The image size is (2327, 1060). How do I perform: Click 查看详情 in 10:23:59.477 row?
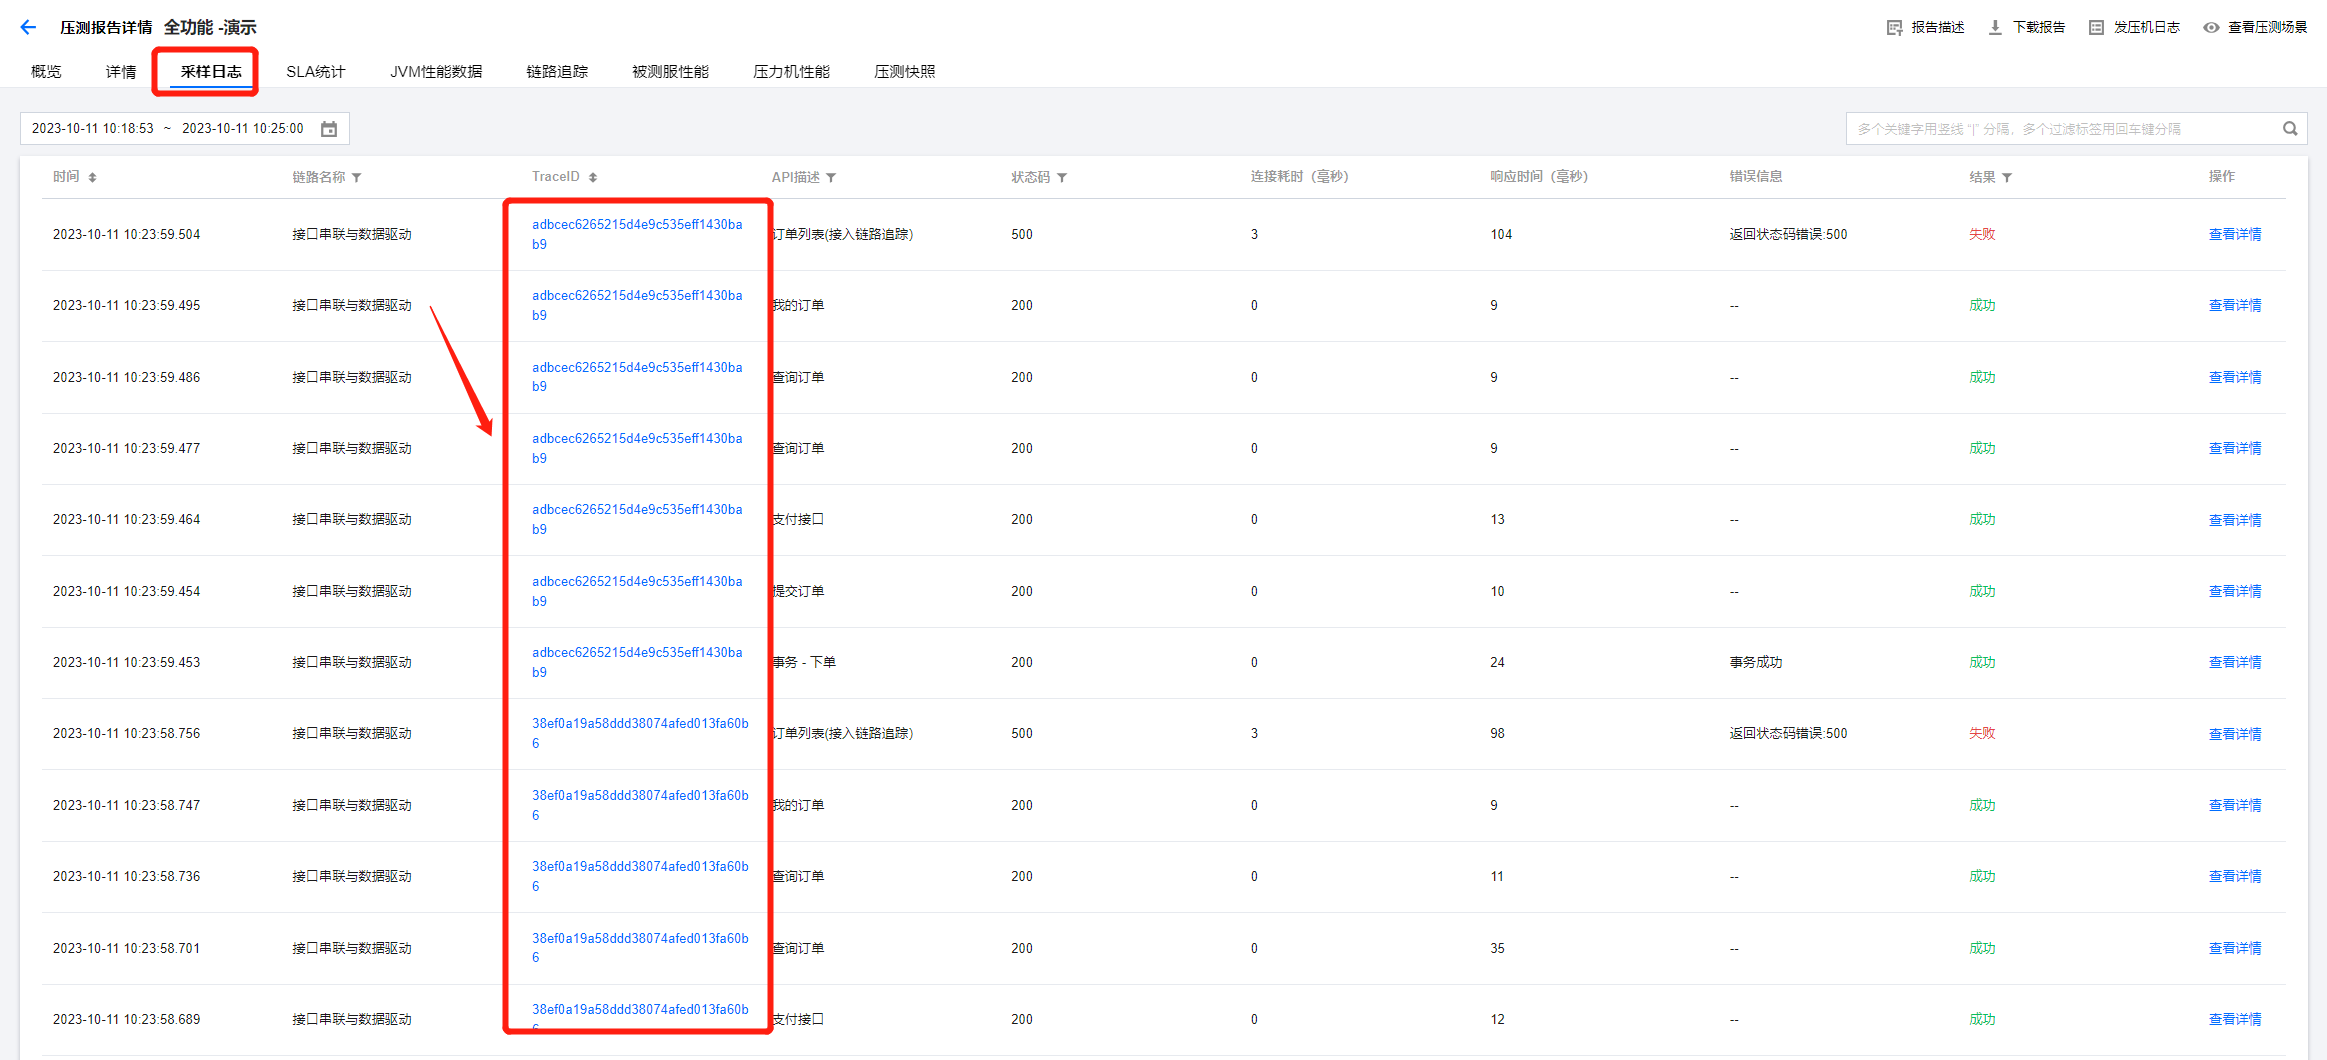tap(2235, 448)
